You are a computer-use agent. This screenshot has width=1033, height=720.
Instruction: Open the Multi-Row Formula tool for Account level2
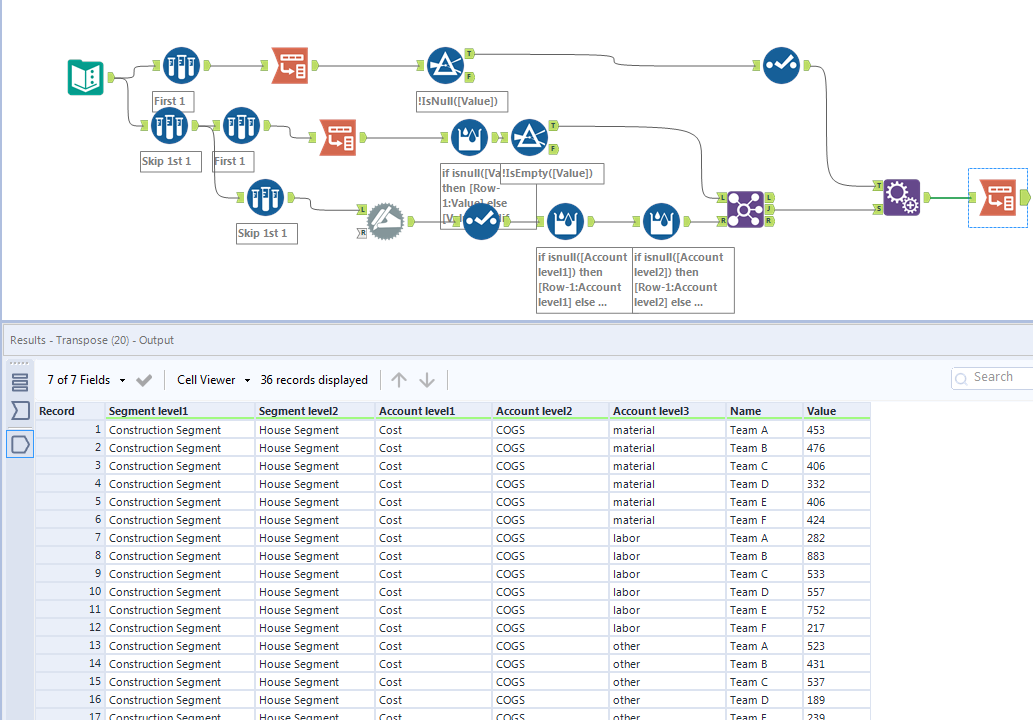(x=662, y=221)
